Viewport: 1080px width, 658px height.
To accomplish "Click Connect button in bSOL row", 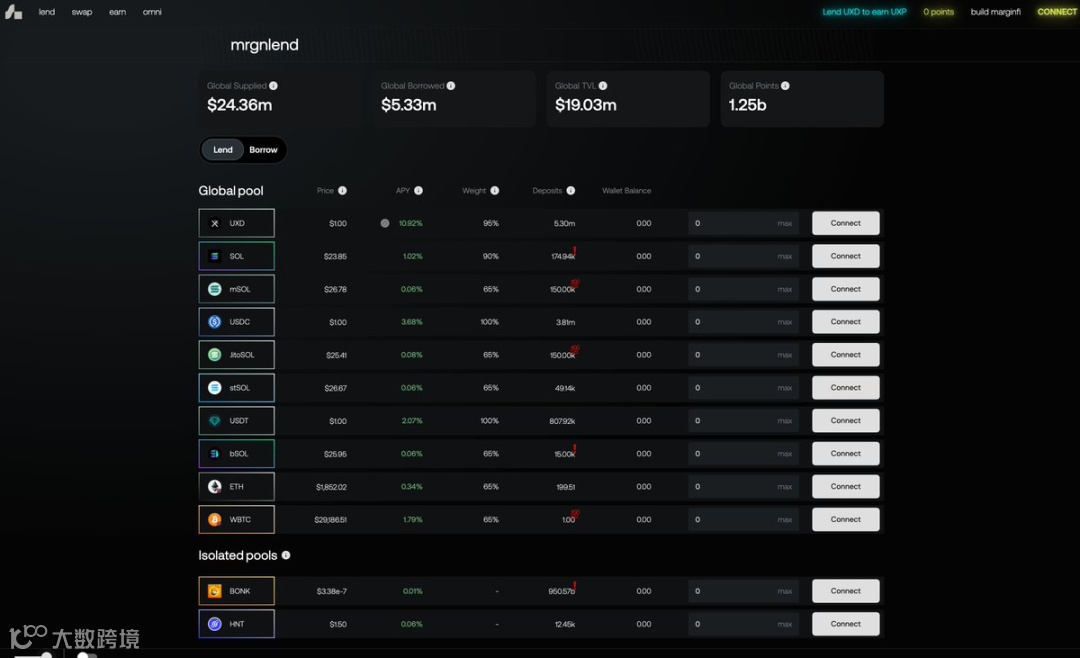I will click(x=846, y=453).
